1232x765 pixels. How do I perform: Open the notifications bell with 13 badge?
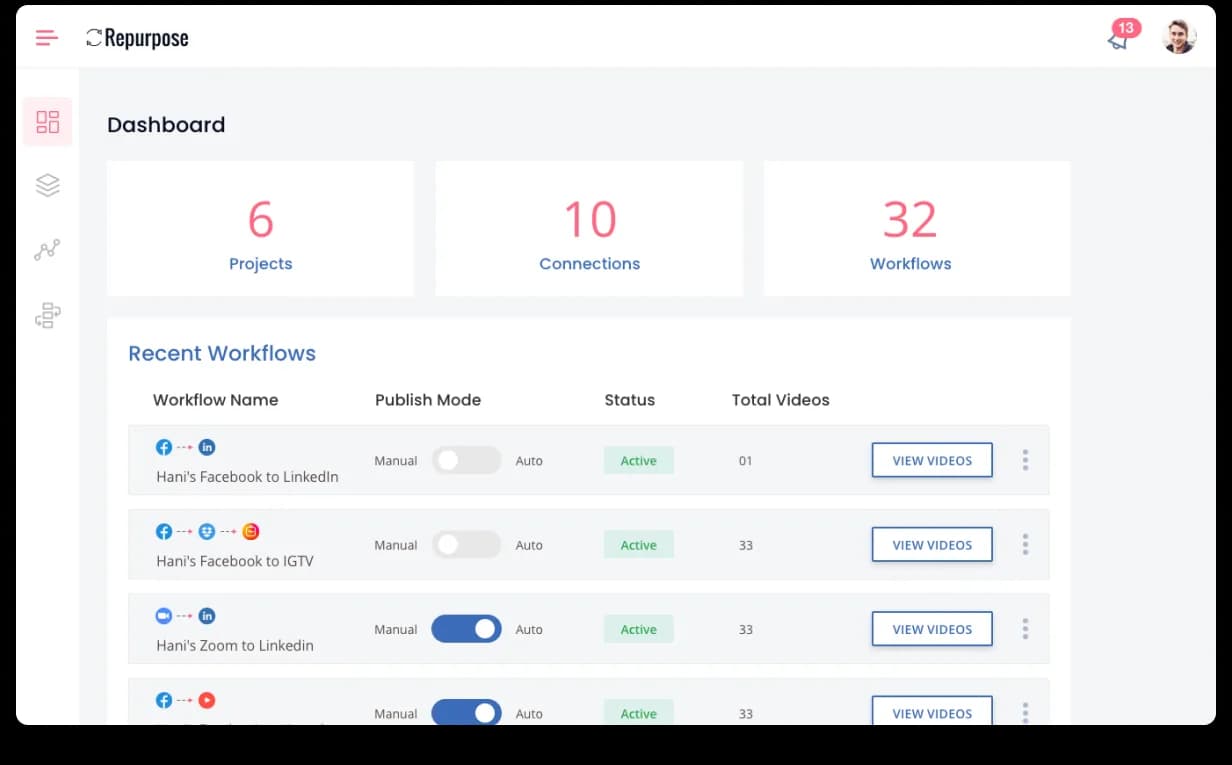tap(1122, 36)
